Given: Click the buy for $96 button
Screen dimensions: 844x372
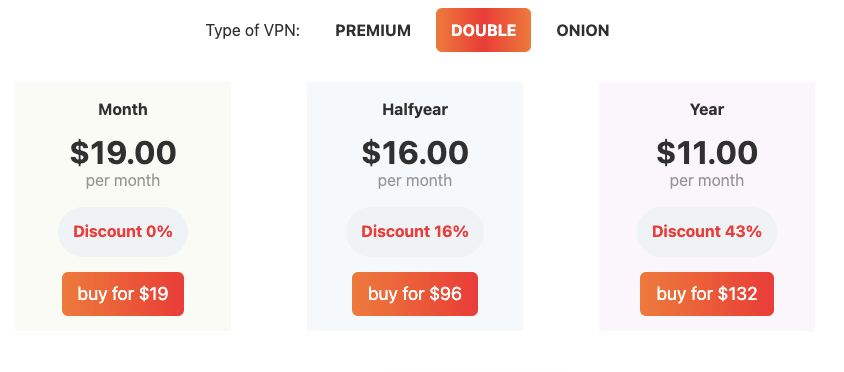Looking at the screenshot, I should (414, 294).
